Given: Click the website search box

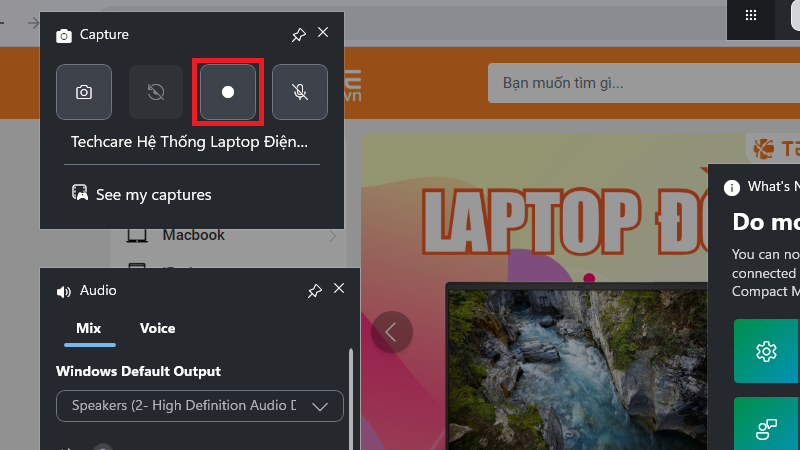Looking at the screenshot, I should point(640,82).
